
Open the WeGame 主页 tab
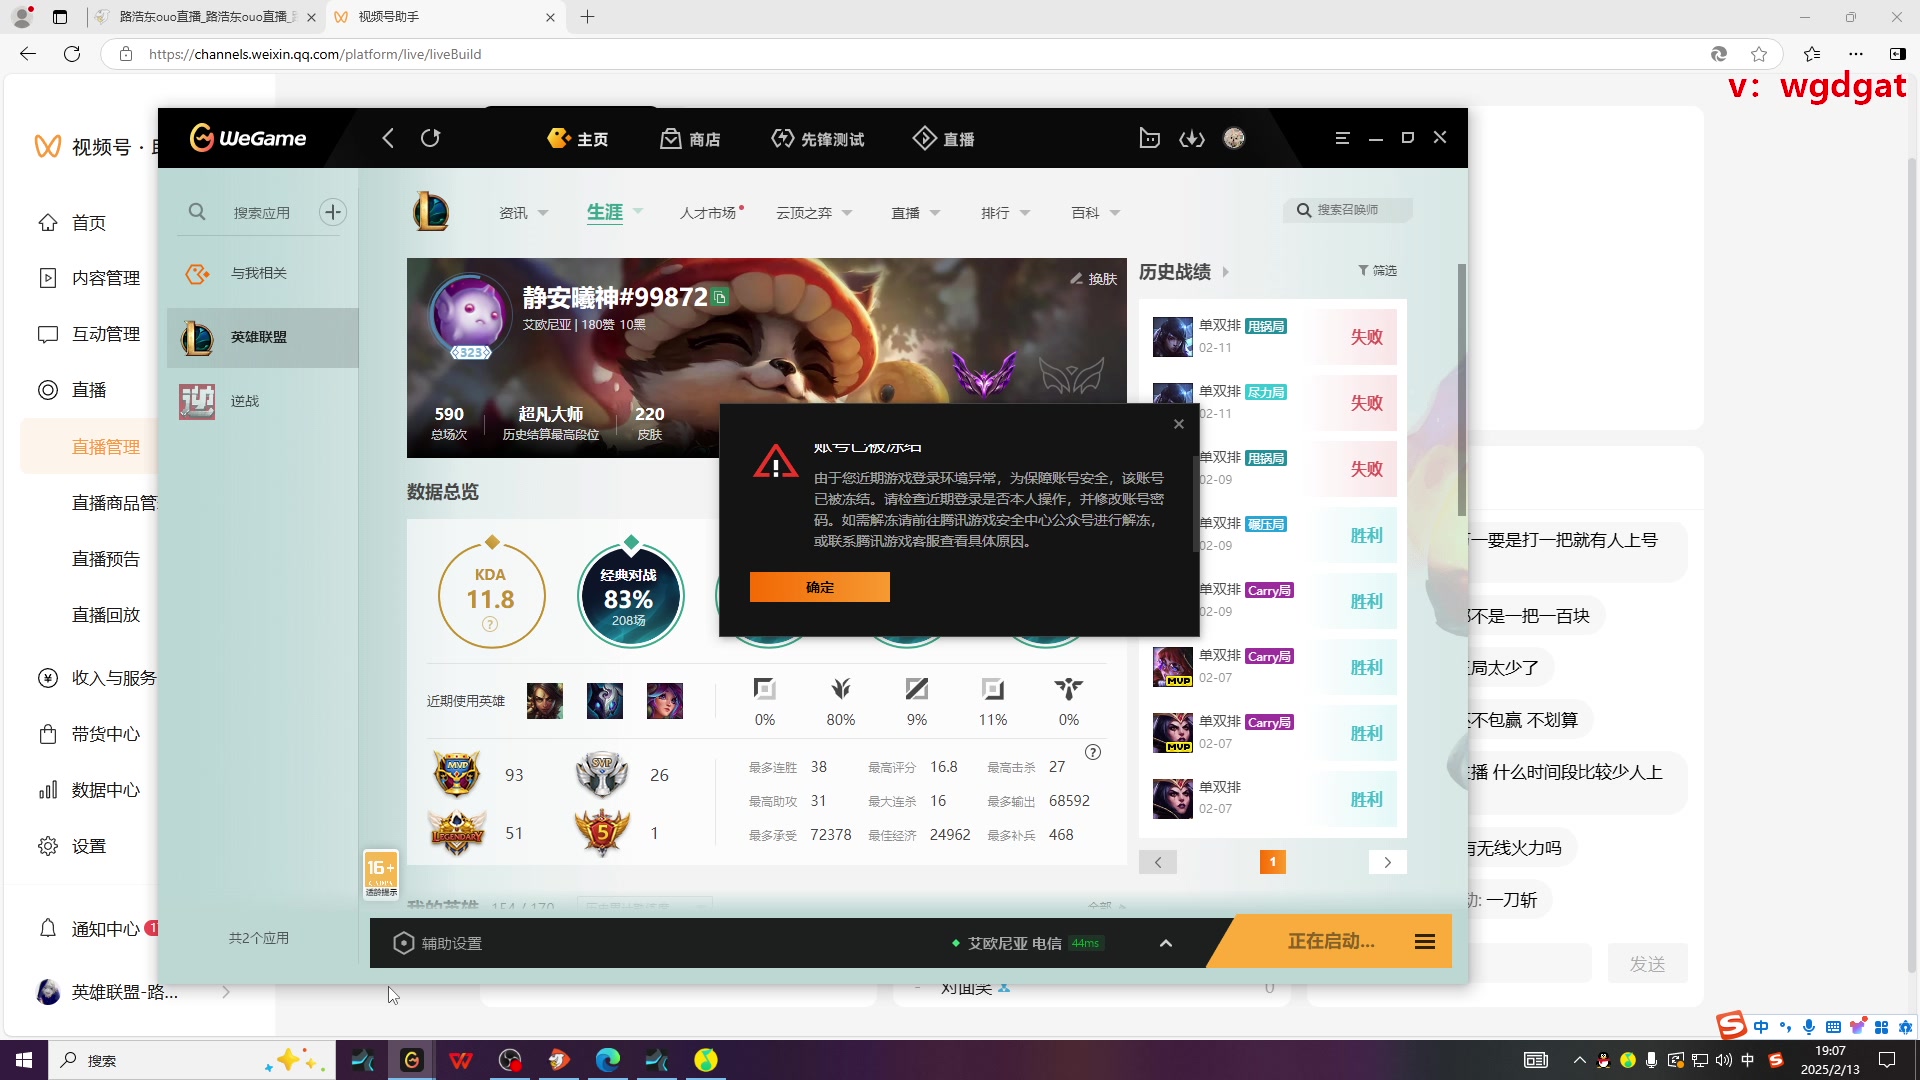(x=578, y=138)
